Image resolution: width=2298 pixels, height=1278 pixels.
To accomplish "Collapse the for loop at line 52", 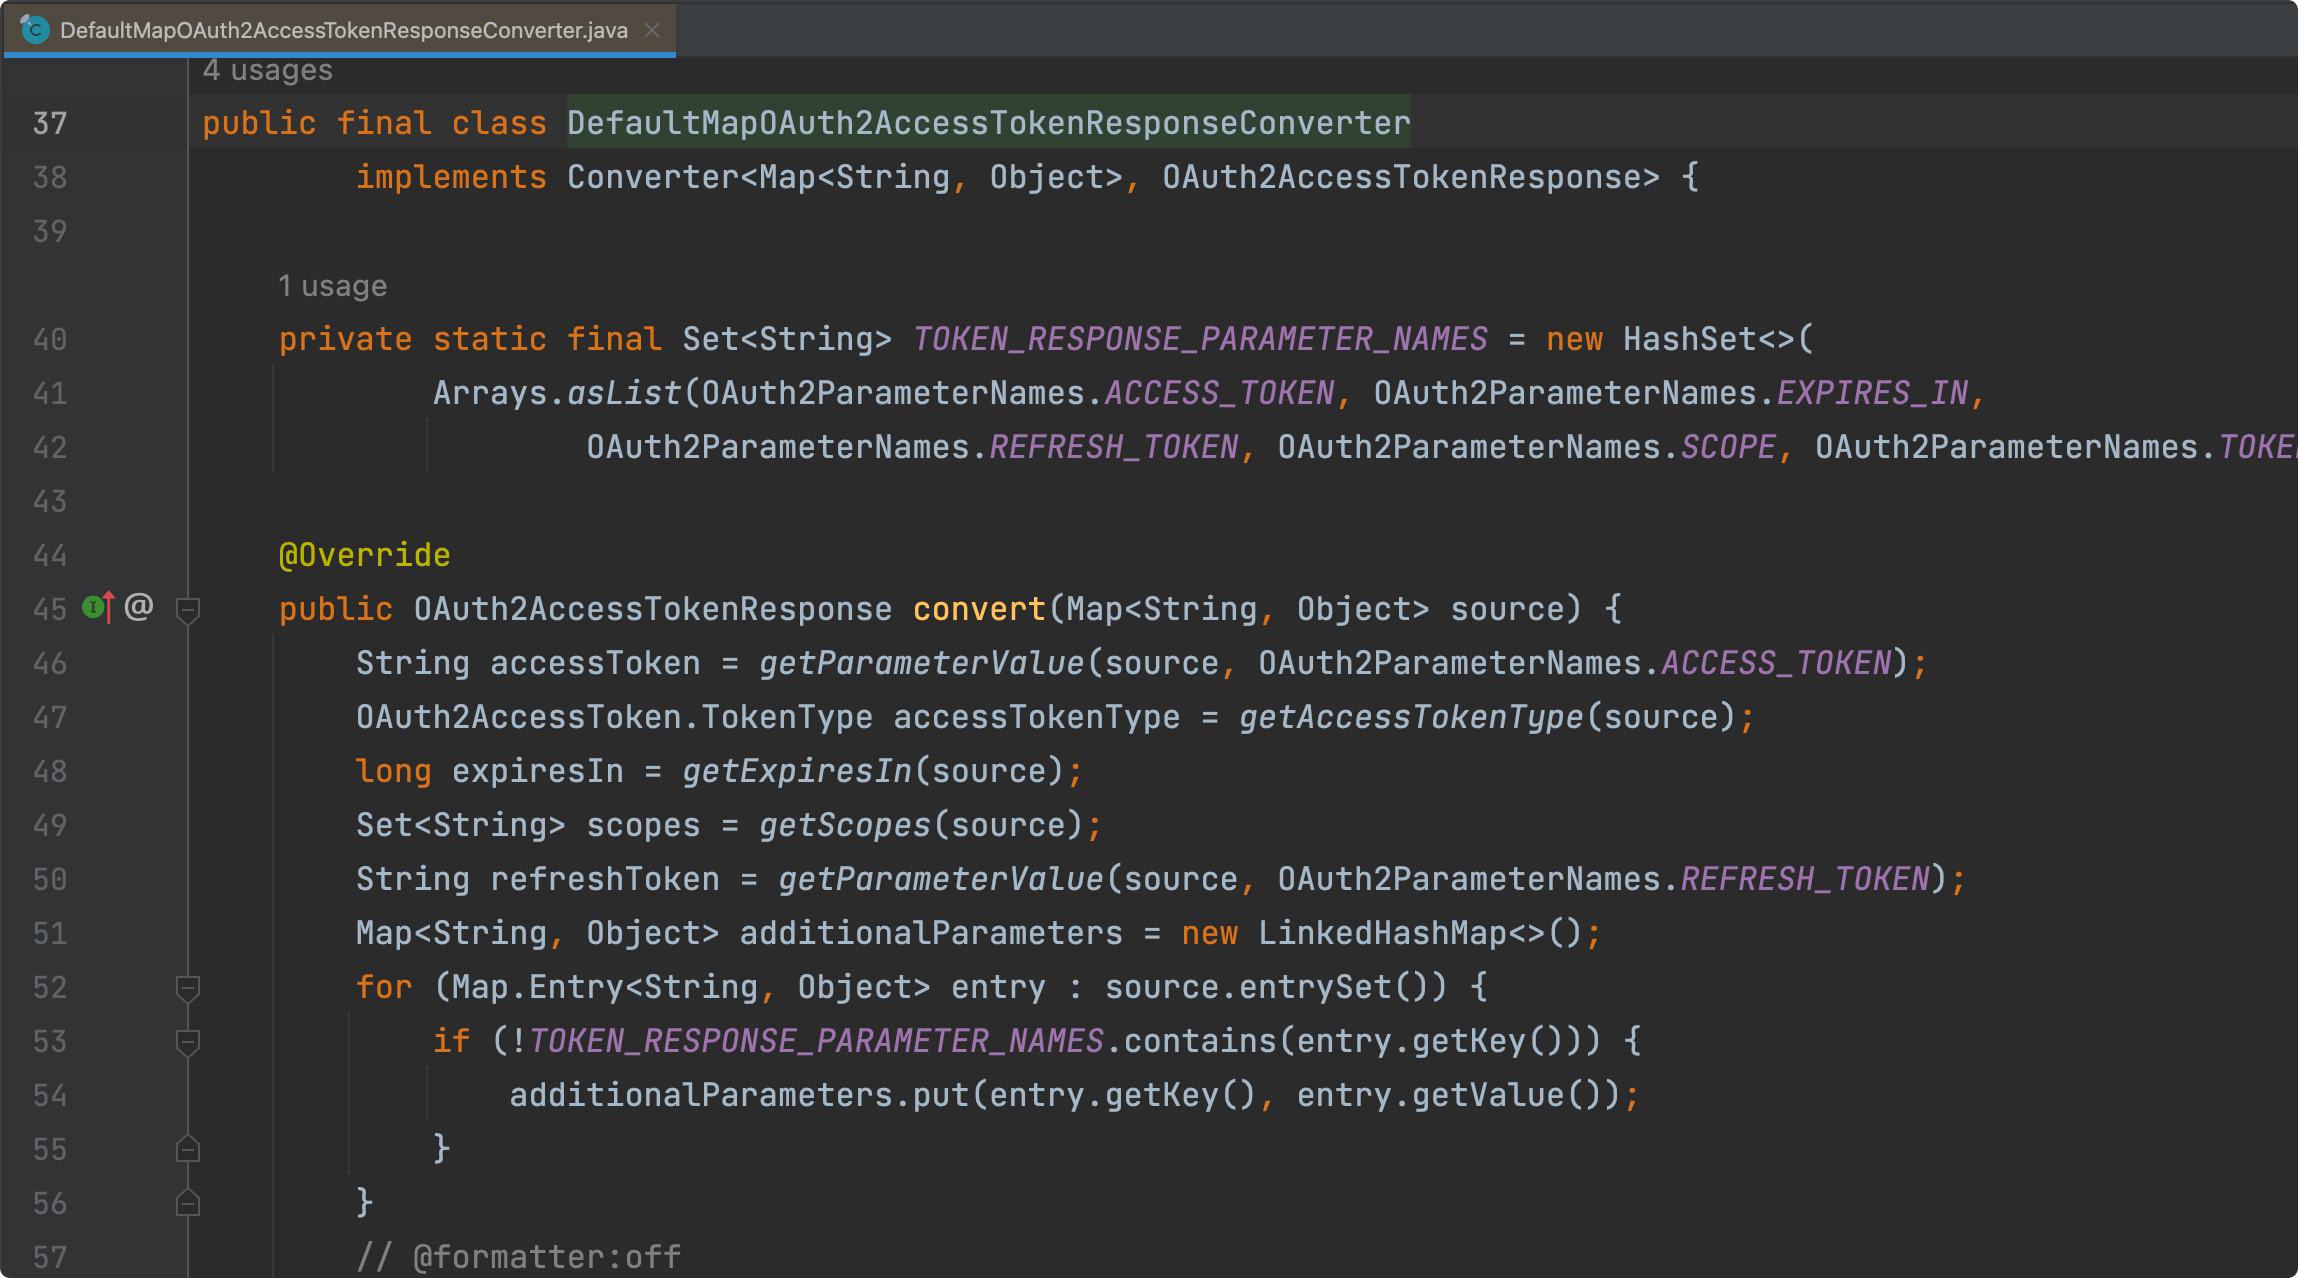I will [187, 987].
